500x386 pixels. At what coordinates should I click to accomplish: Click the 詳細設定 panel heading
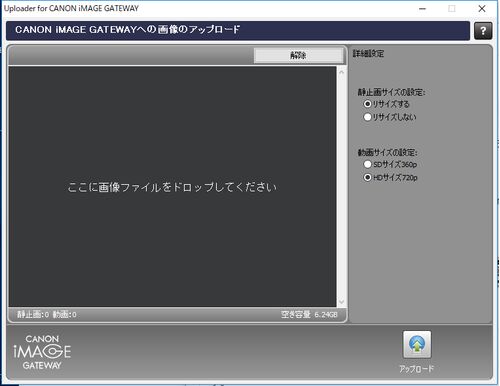[368, 54]
